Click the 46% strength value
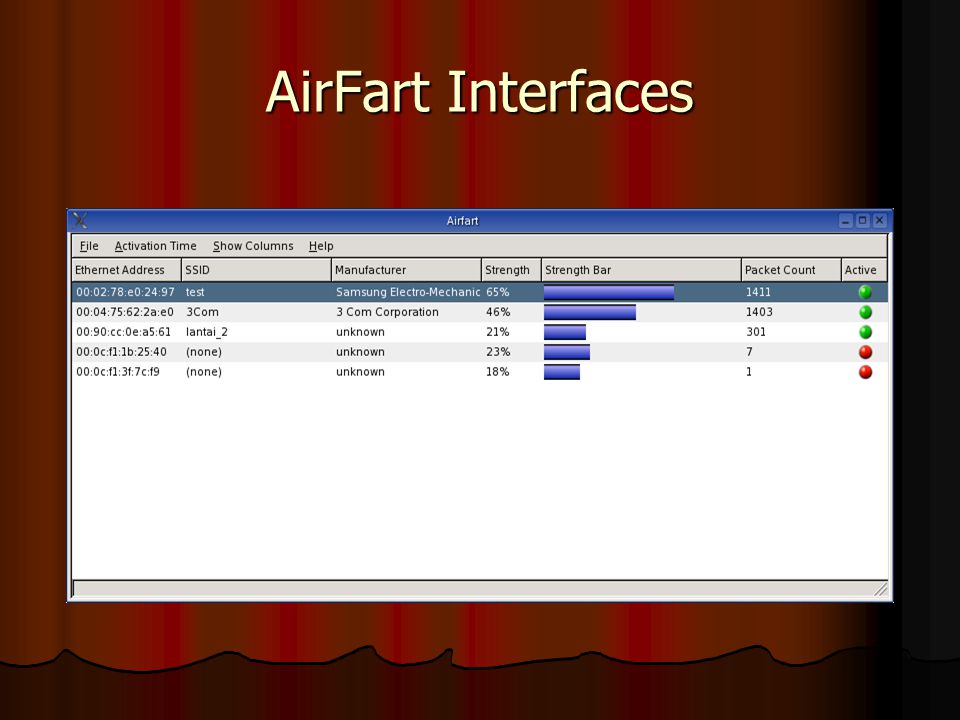 (498, 312)
